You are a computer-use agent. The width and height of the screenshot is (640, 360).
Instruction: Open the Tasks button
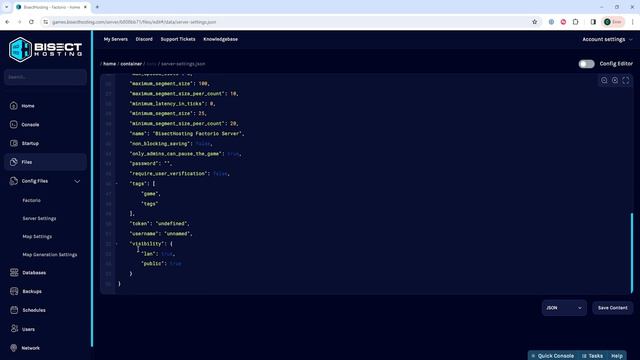(593, 356)
